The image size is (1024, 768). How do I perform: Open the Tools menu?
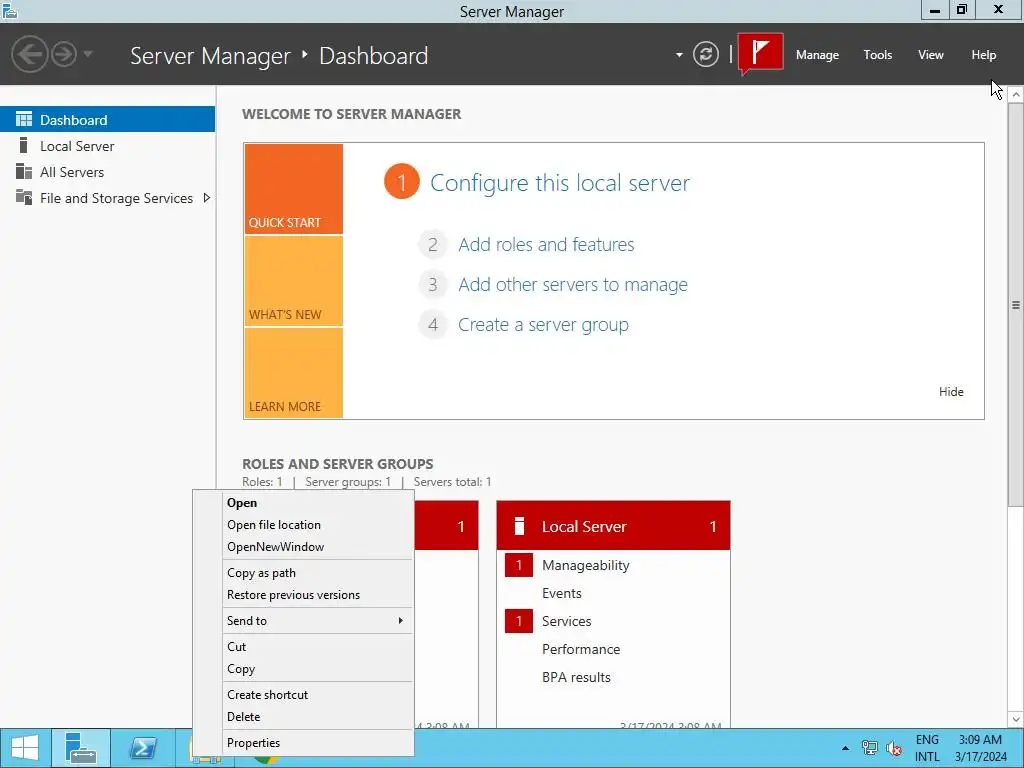point(878,55)
